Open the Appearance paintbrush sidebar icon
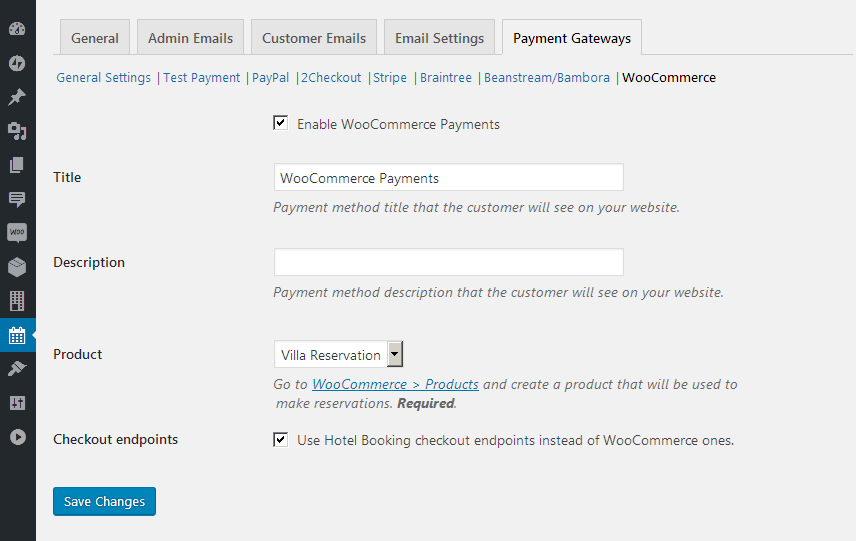This screenshot has height=541, width=856. tap(17, 369)
